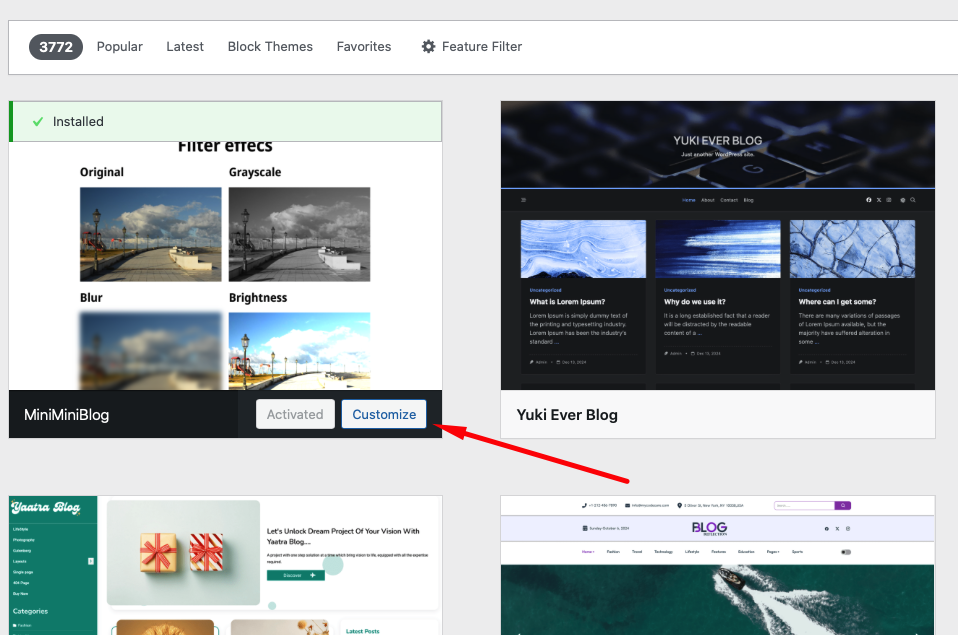Toggle dark mode switch in Blog Reflection preview
This screenshot has height=635, width=958.
pyautogui.click(x=846, y=552)
